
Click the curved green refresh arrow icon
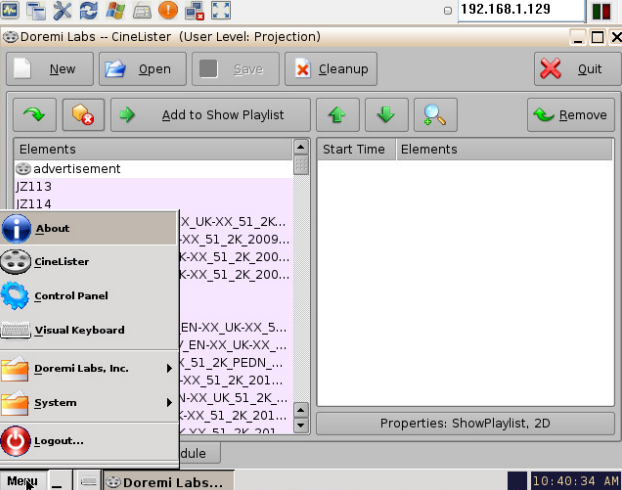coord(35,115)
